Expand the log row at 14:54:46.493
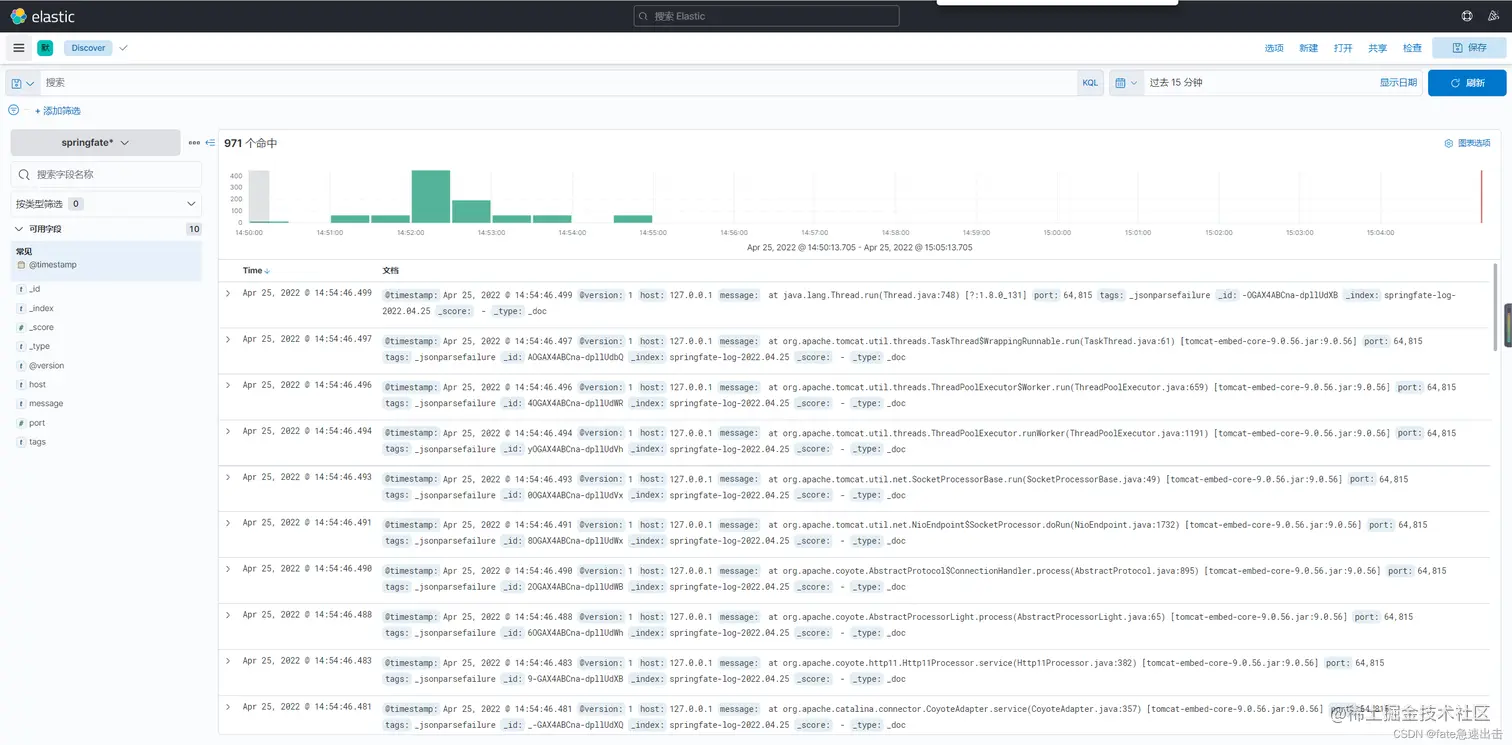This screenshot has height=745, width=1512. [x=228, y=477]
